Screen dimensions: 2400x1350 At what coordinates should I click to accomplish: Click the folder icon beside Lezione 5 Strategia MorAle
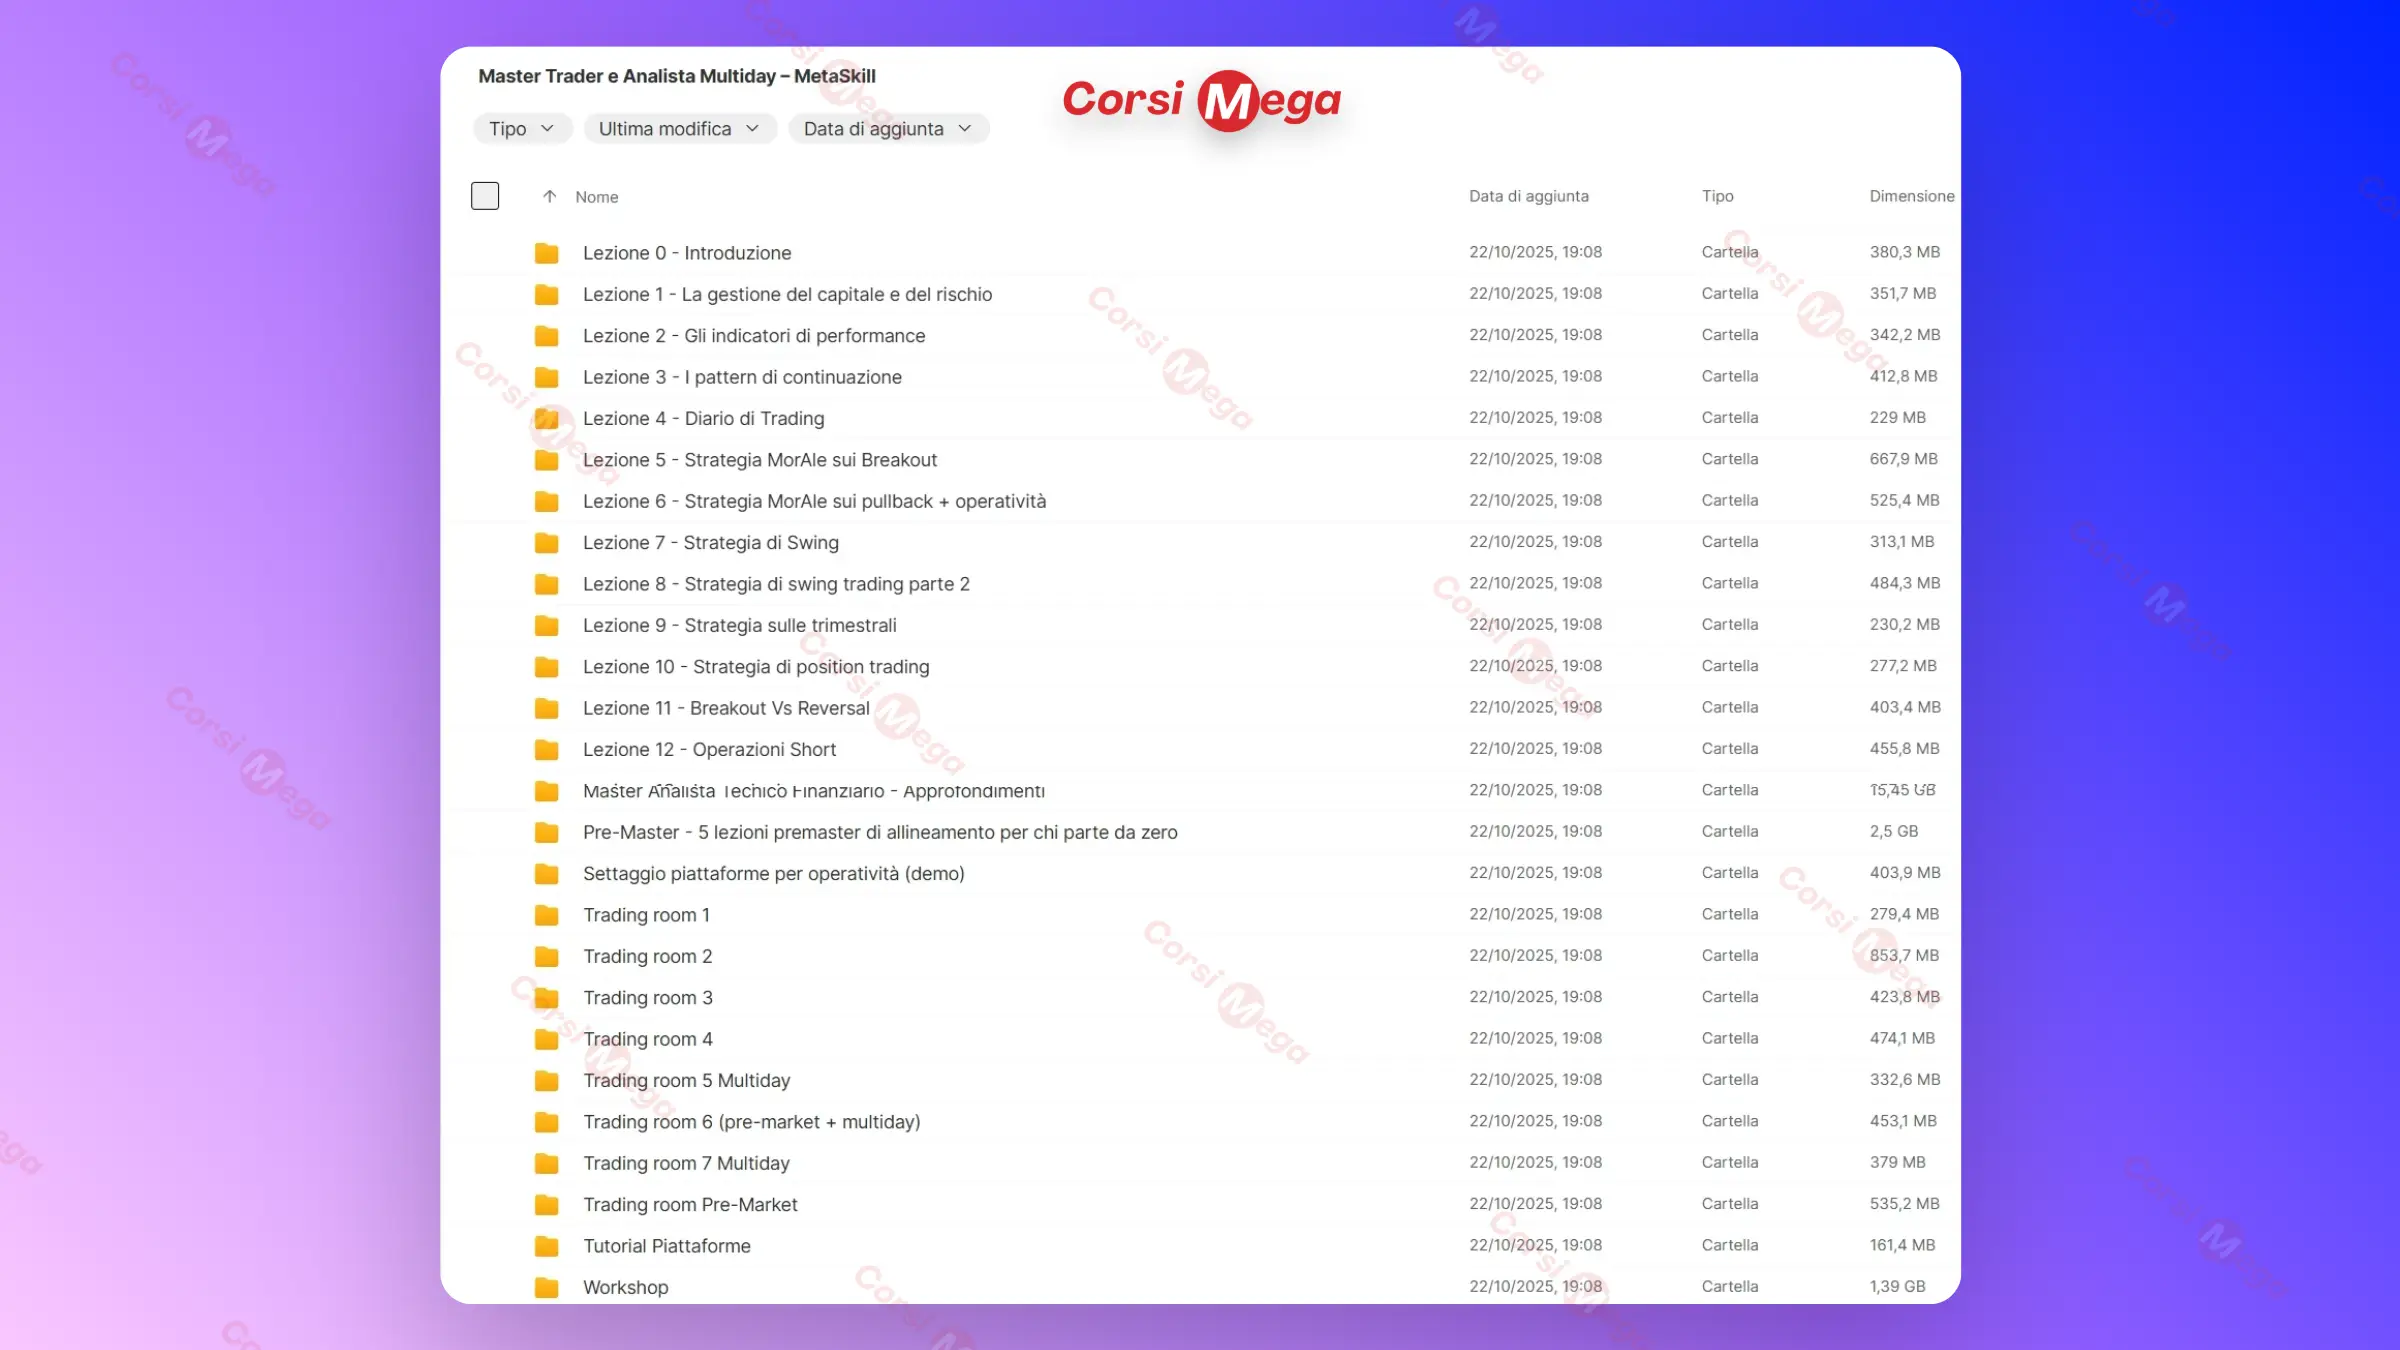click(546, 460)
